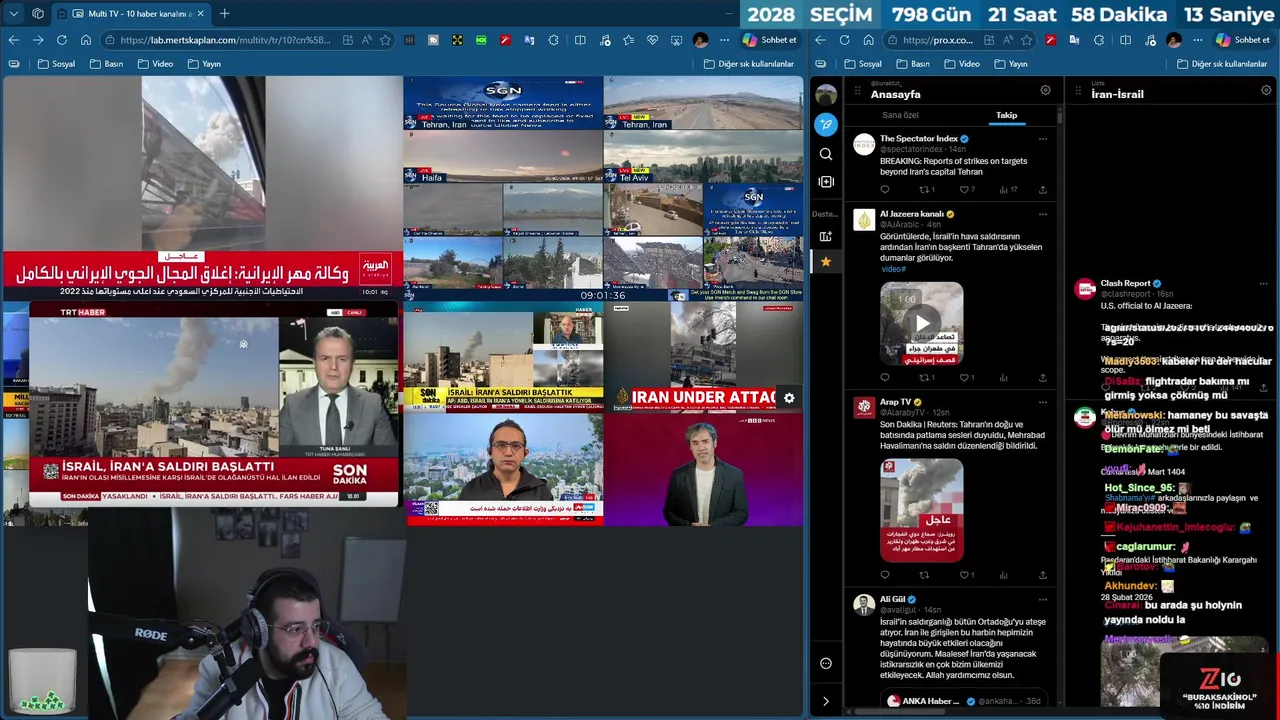Open Basın bookmarks folder in X Pro window
The height and width of the screenshot is (720, 1280).
(914, 64)
